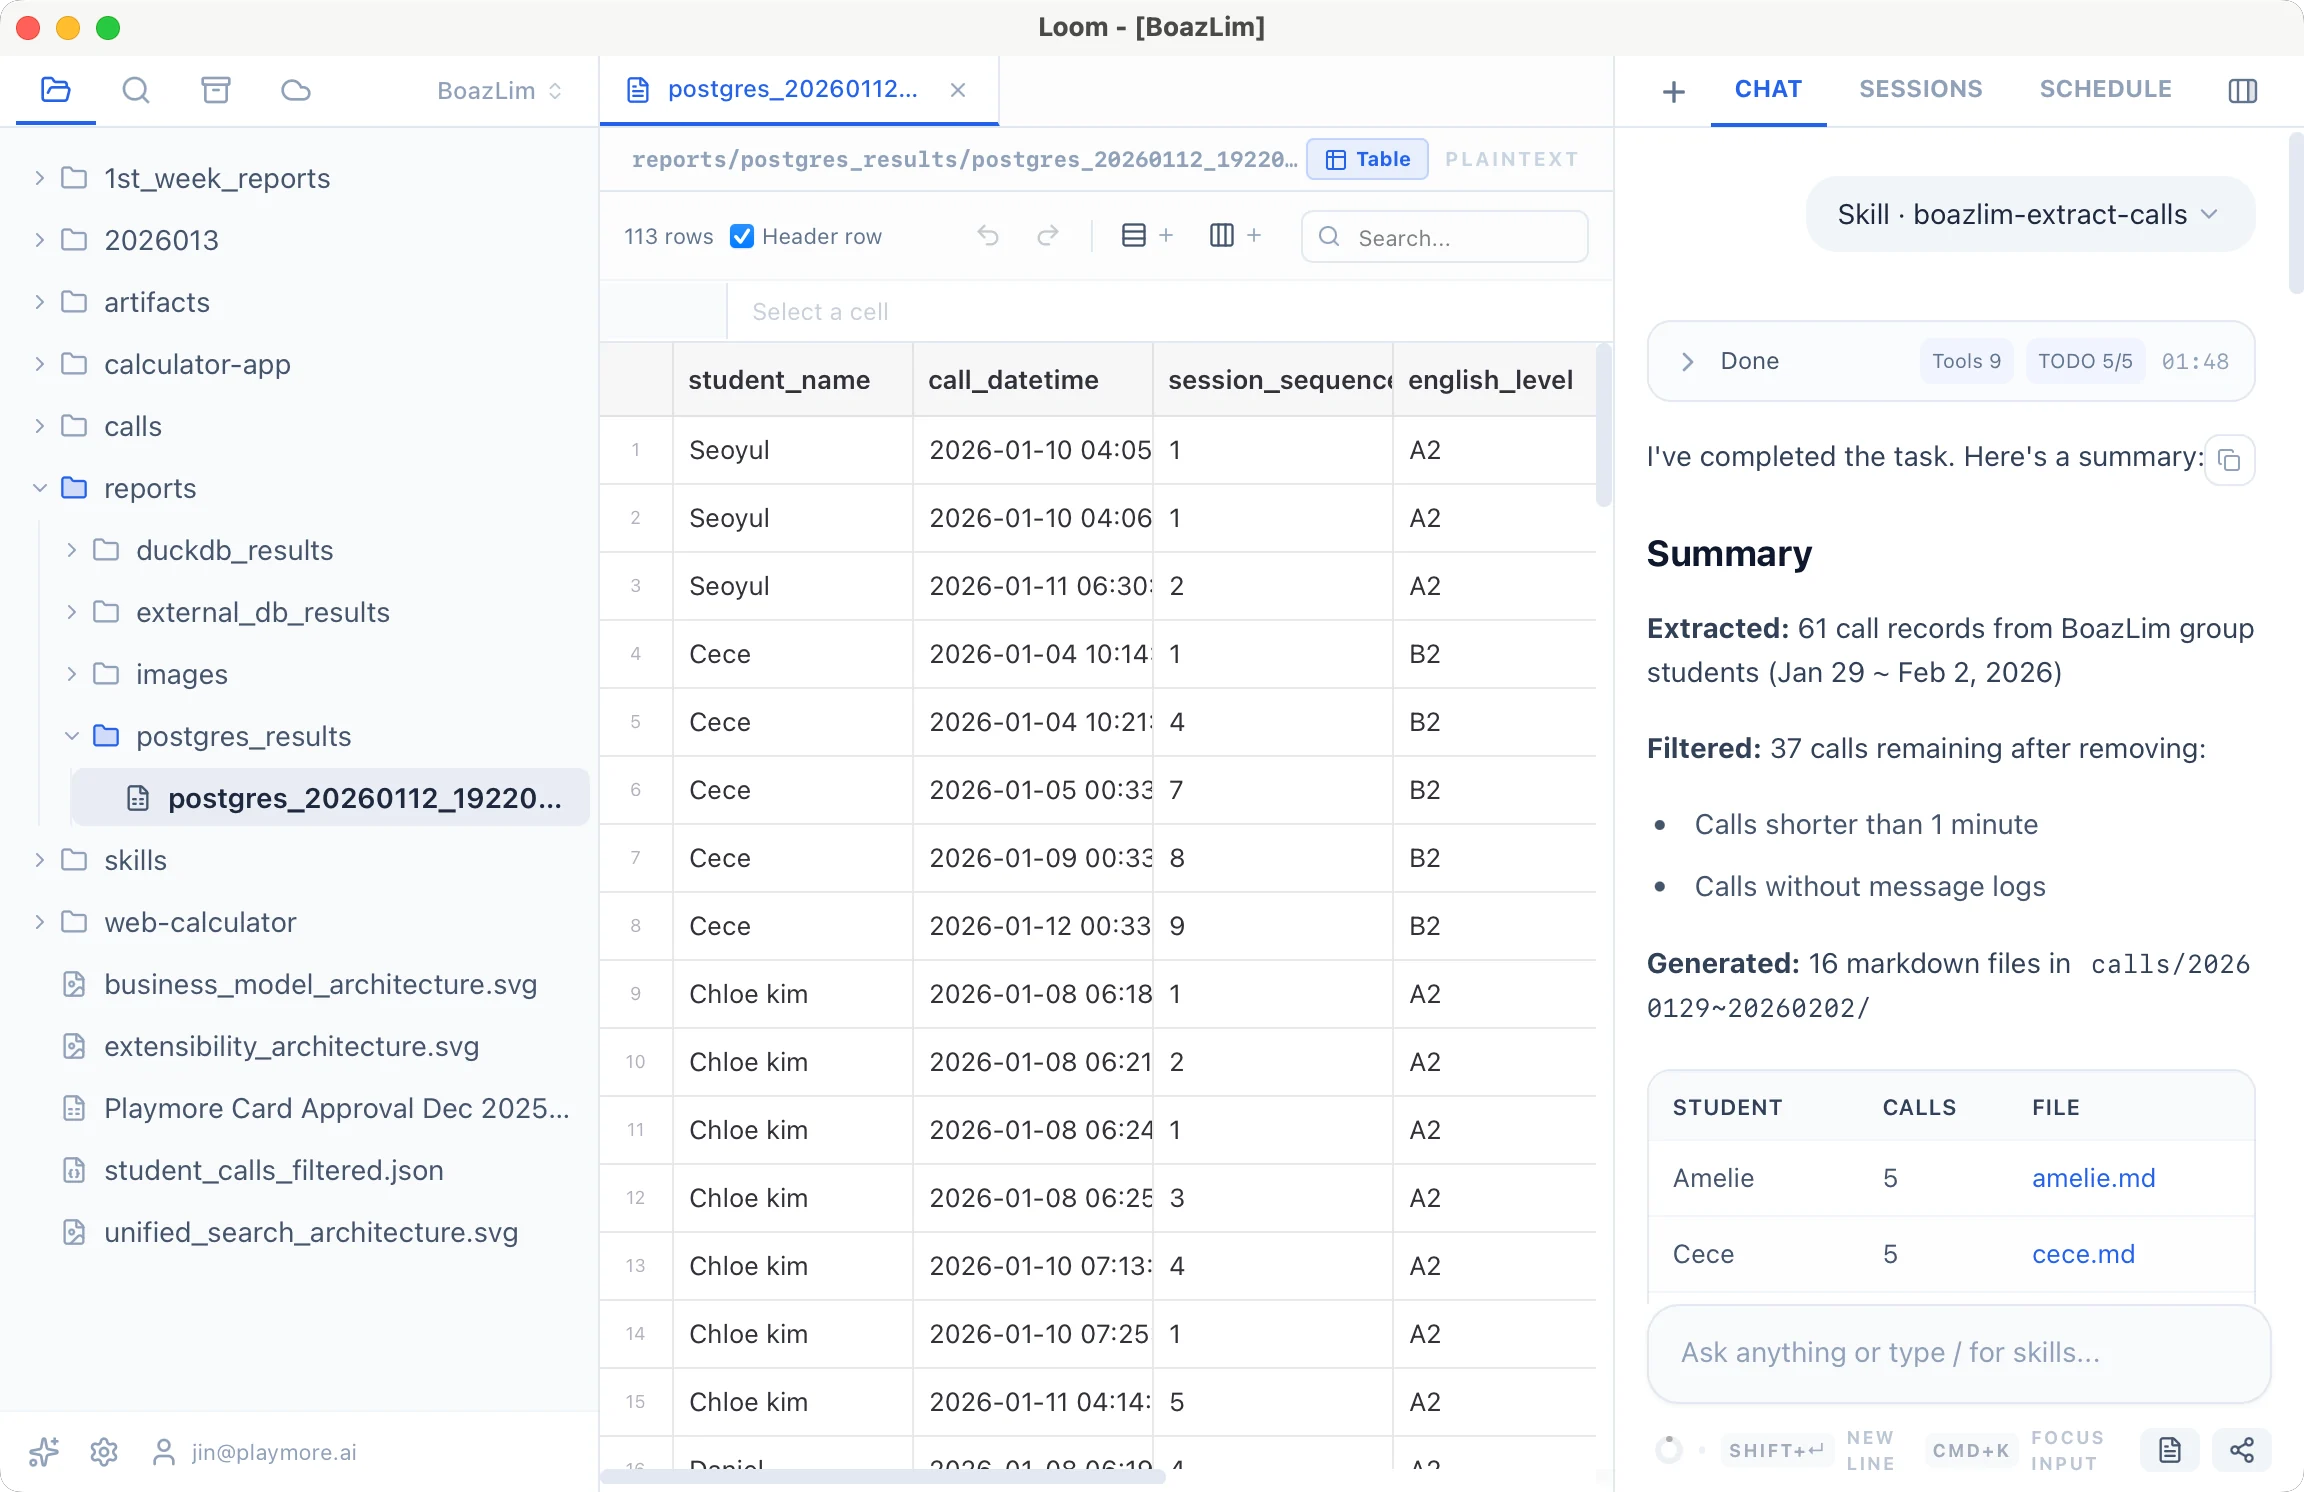This screenshot has width=2304, height=1492.
Task: Expand the Done task details
Action: pos(1688,361)
